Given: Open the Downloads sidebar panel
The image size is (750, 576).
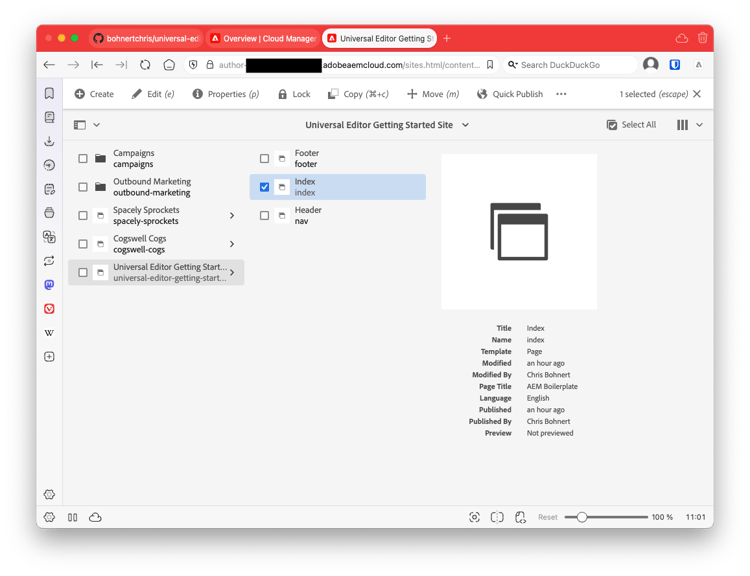Looking at the screenshot, I should click(x=49, y=141).
